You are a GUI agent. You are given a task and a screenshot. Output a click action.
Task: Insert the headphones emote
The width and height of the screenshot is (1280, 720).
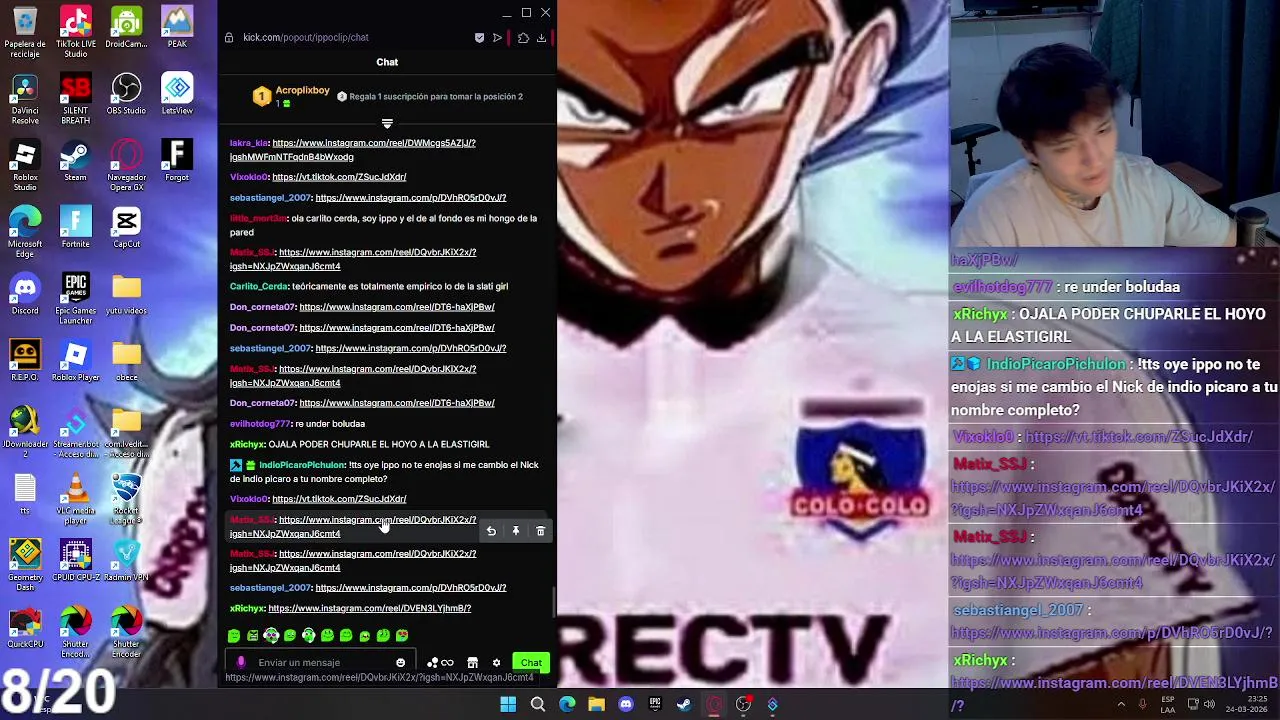coord(308,635)
